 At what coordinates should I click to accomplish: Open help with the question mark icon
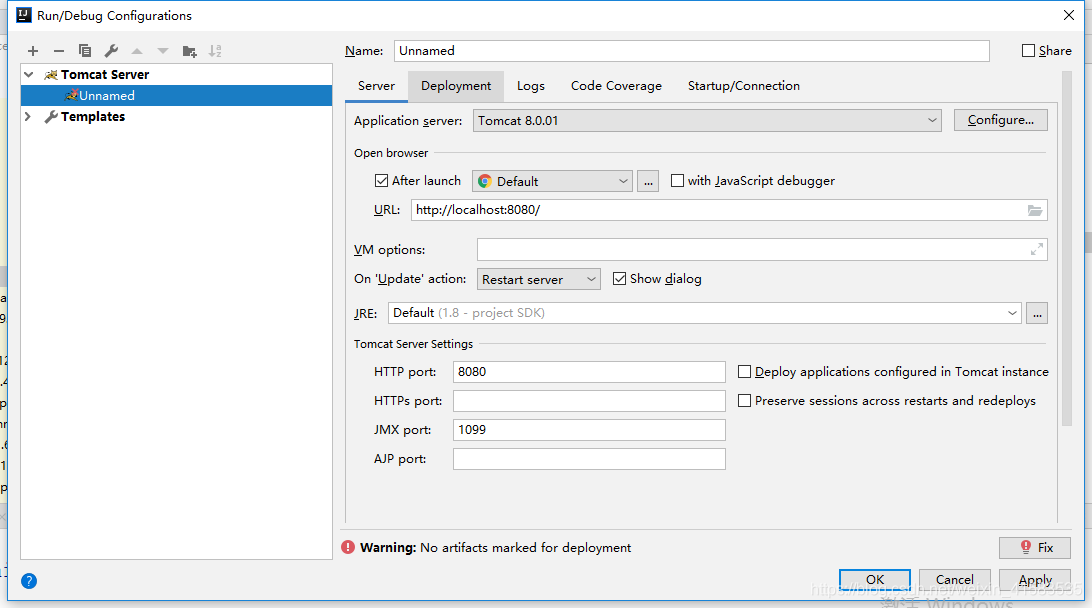(x=29, y=580)
